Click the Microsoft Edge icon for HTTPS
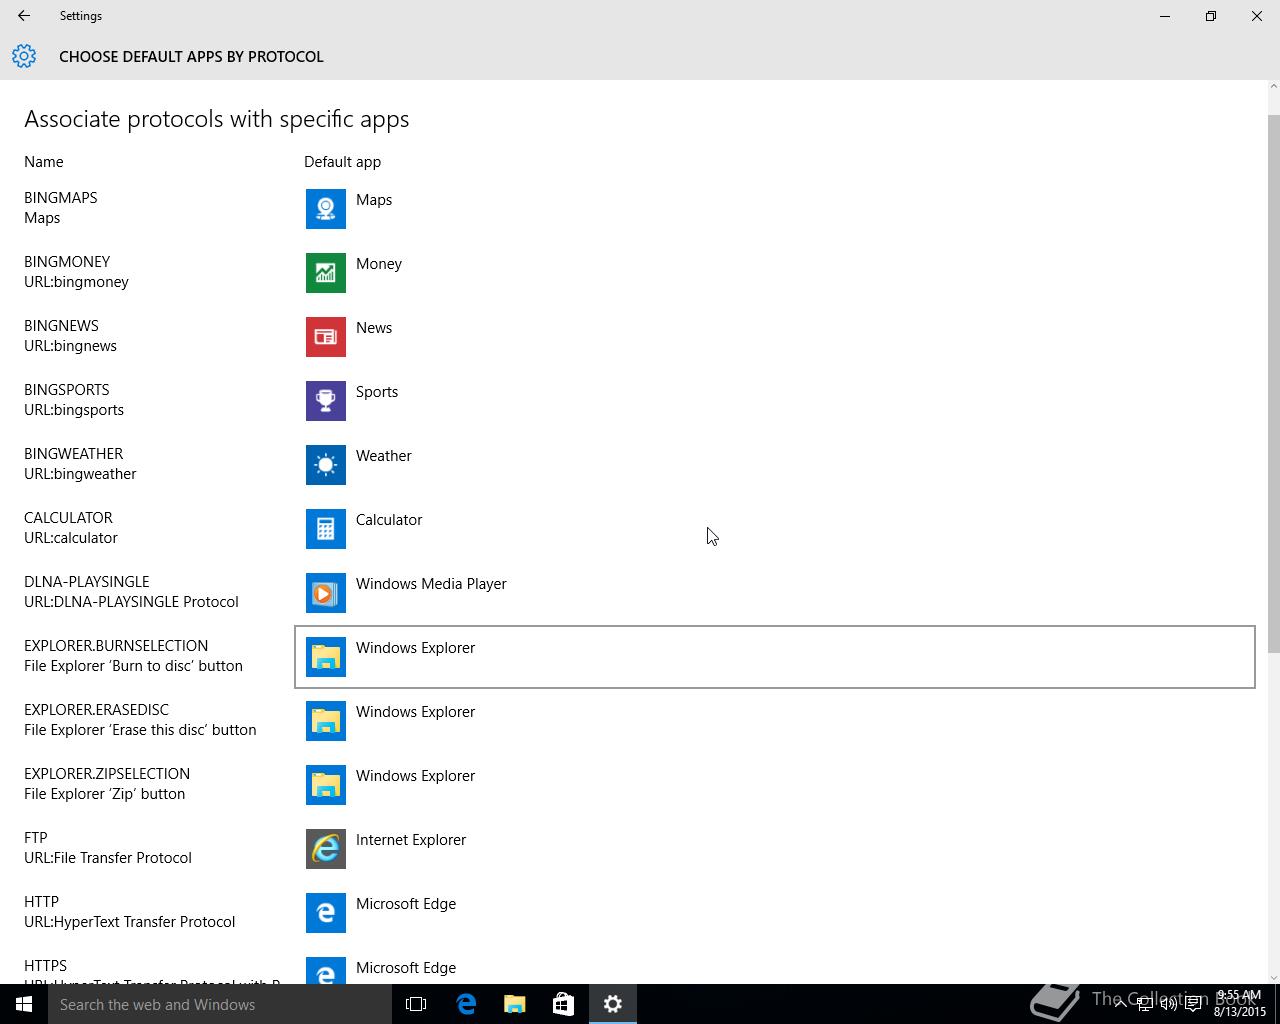This screenshot has height=1024, width=1280. pos(326,971)
